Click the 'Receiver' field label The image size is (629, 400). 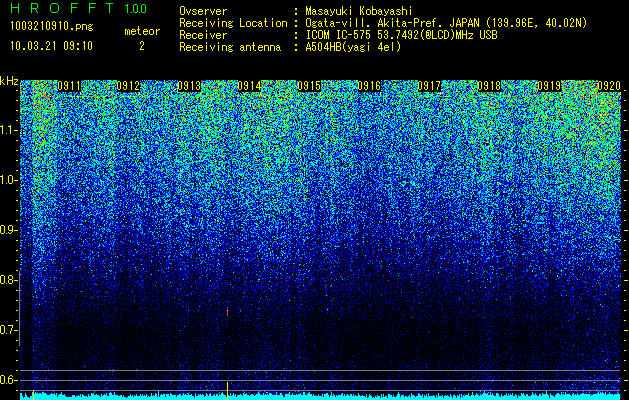203,35
